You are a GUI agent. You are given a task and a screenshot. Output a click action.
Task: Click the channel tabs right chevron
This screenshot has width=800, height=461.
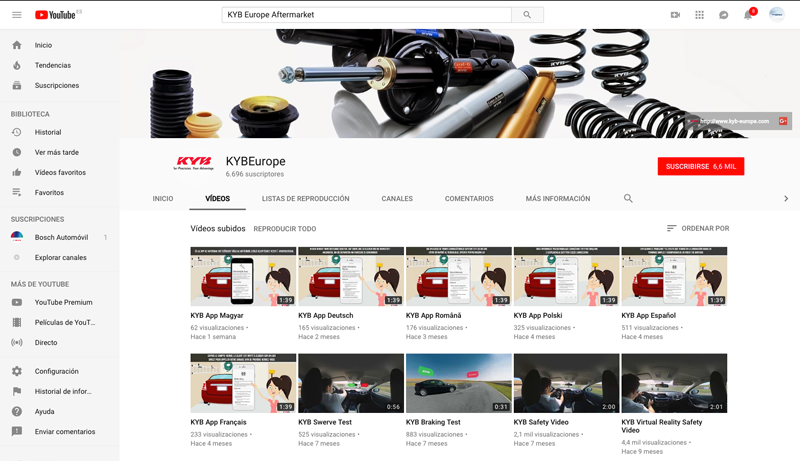786,198
